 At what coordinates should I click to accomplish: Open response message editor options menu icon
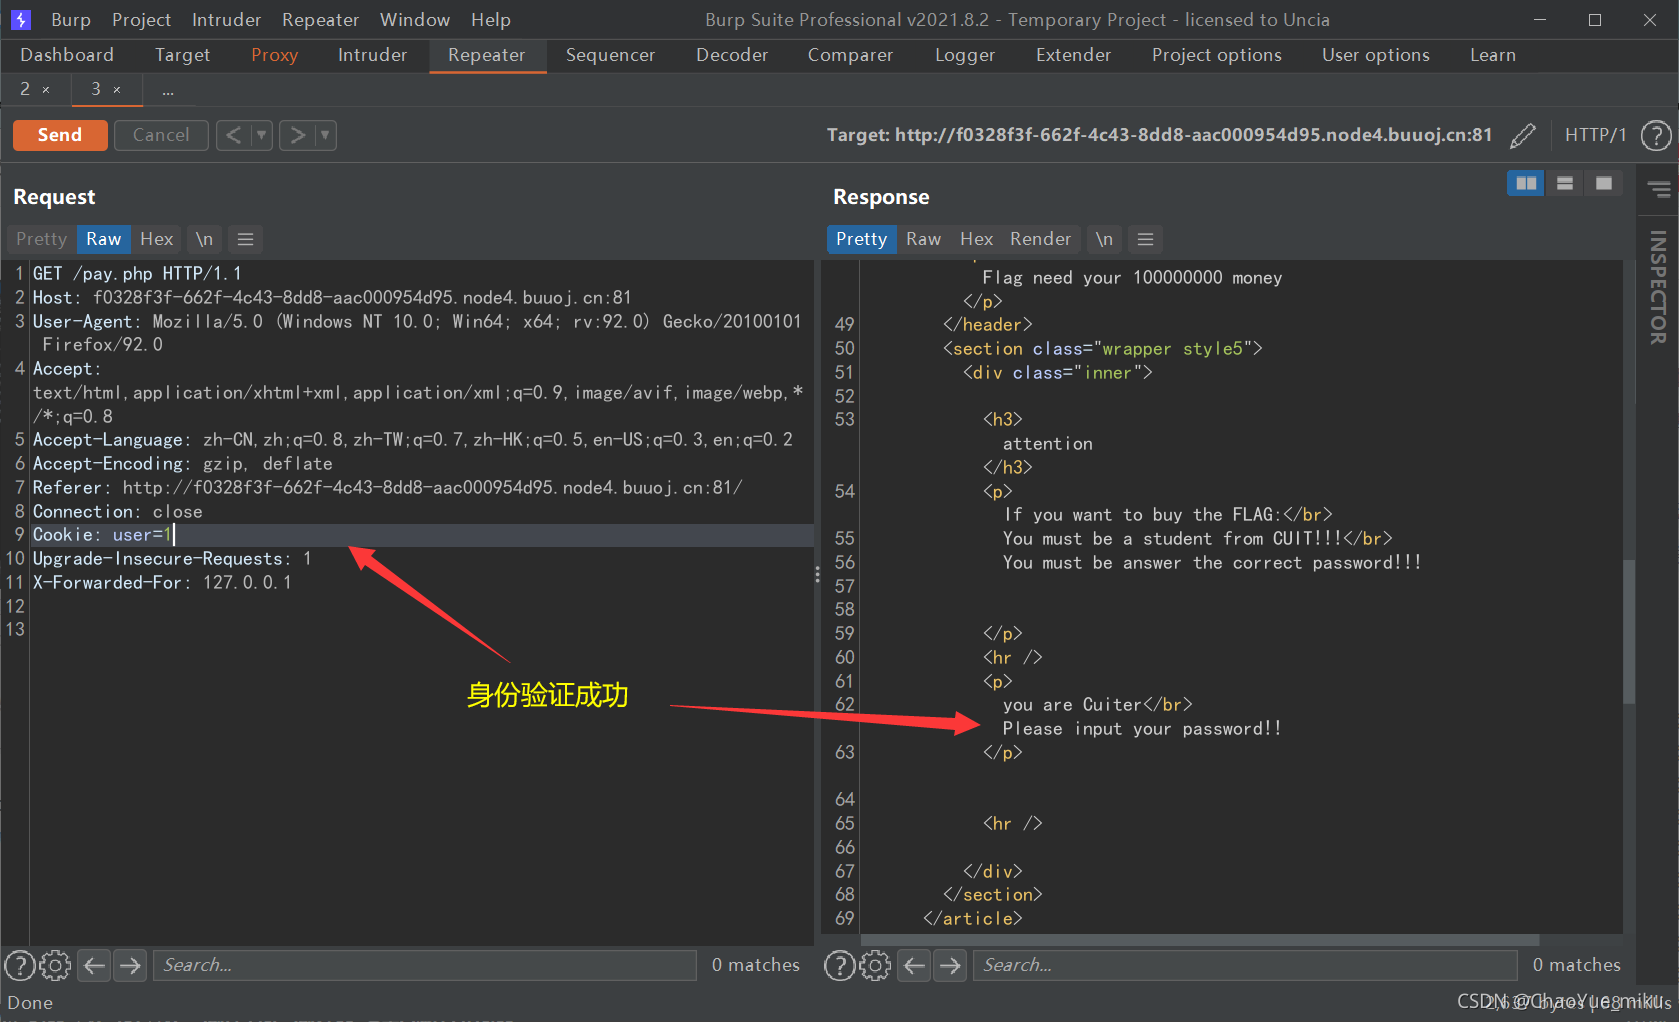(1146, 239)
